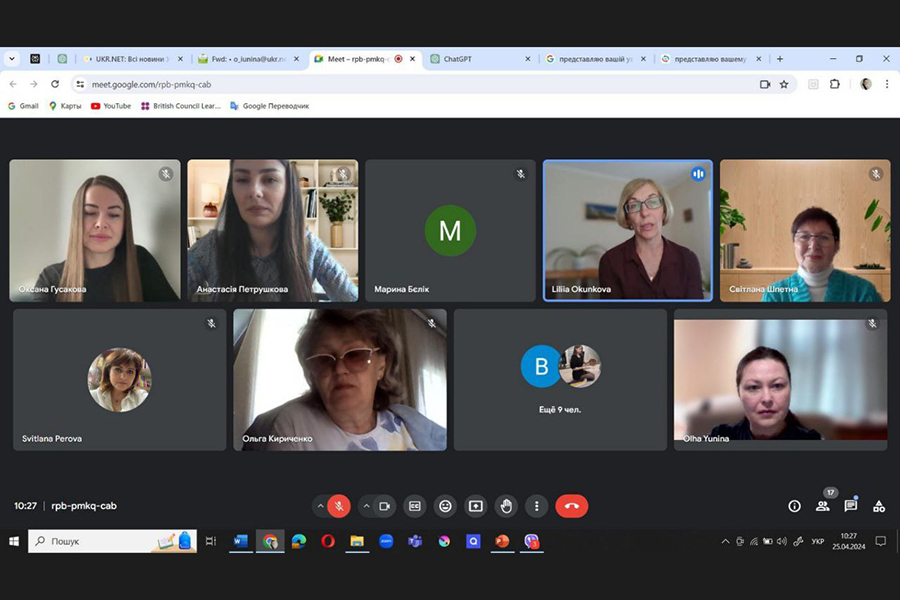This screenshot has width=900, height=600.
Task: Leave the call with red hang-up button
Action: pos(572,506)
